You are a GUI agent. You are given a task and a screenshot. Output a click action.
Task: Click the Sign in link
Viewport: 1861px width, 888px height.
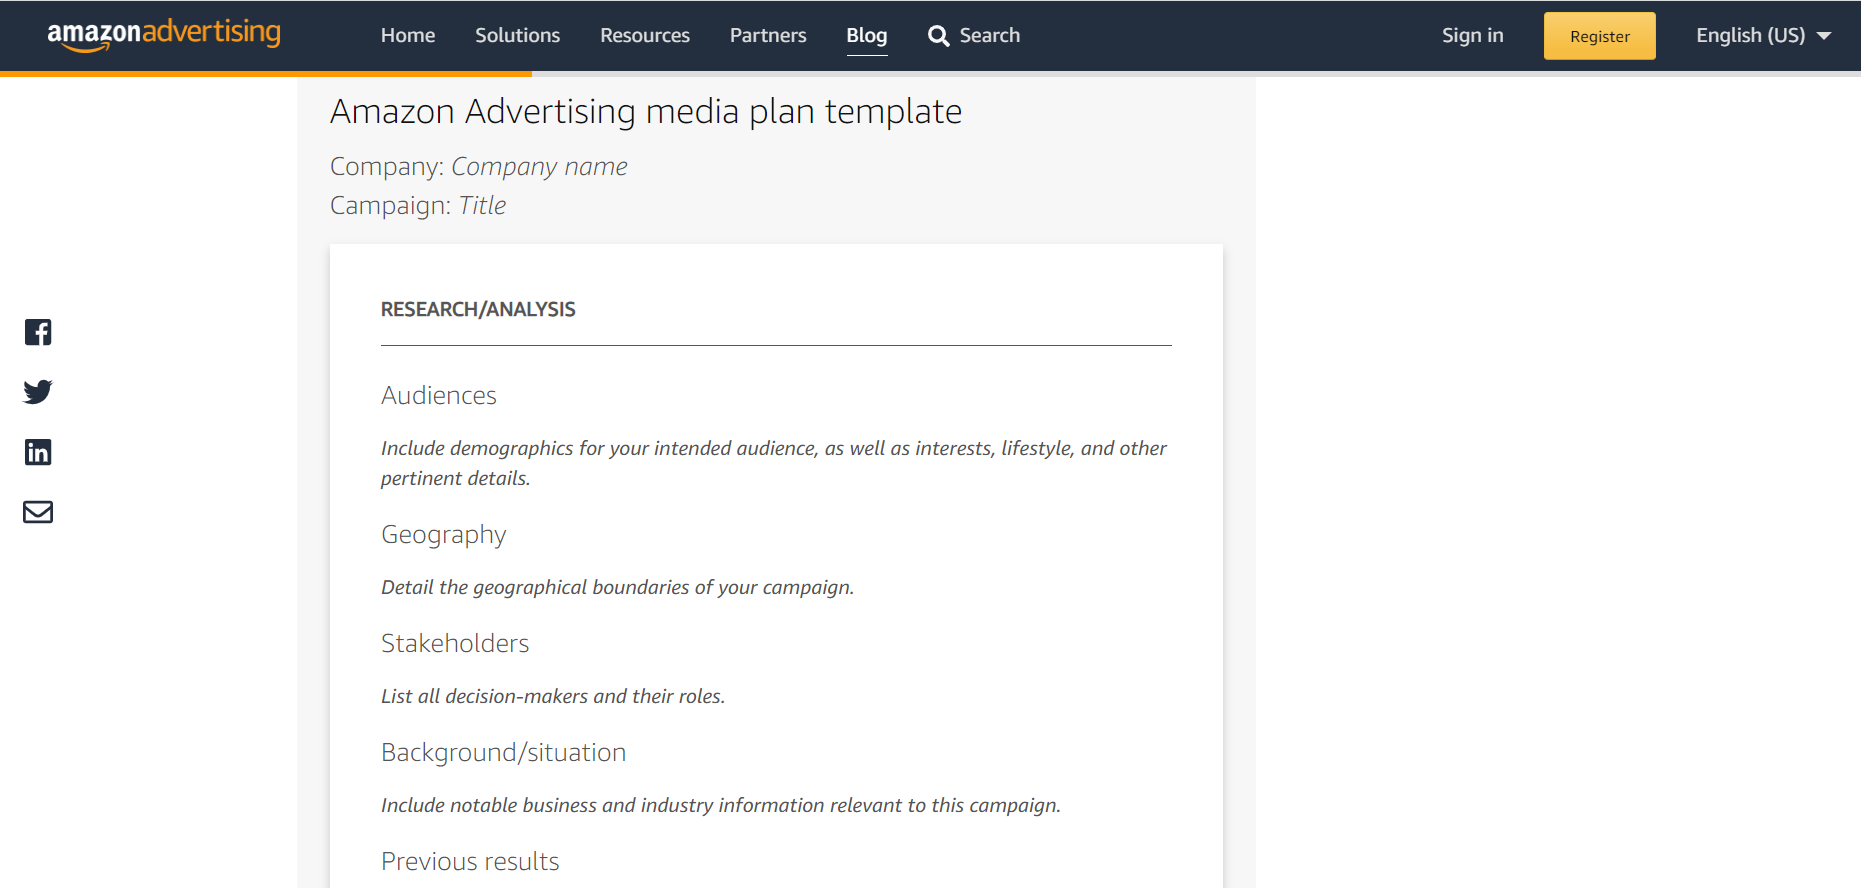tap(1473, 36)
